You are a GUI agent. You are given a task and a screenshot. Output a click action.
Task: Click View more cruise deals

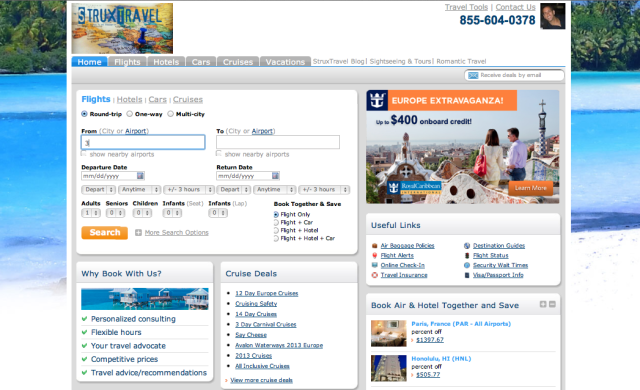click(x=261, y=380)
